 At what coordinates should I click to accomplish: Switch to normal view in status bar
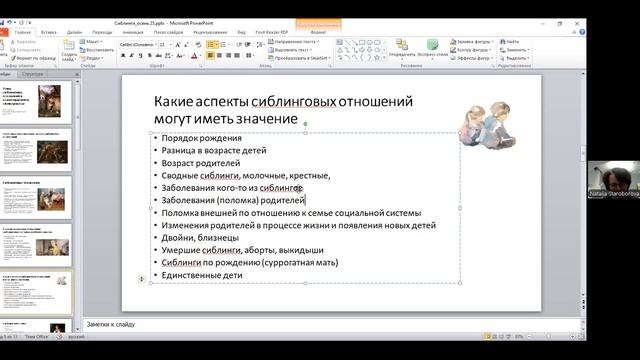[487, 337]
